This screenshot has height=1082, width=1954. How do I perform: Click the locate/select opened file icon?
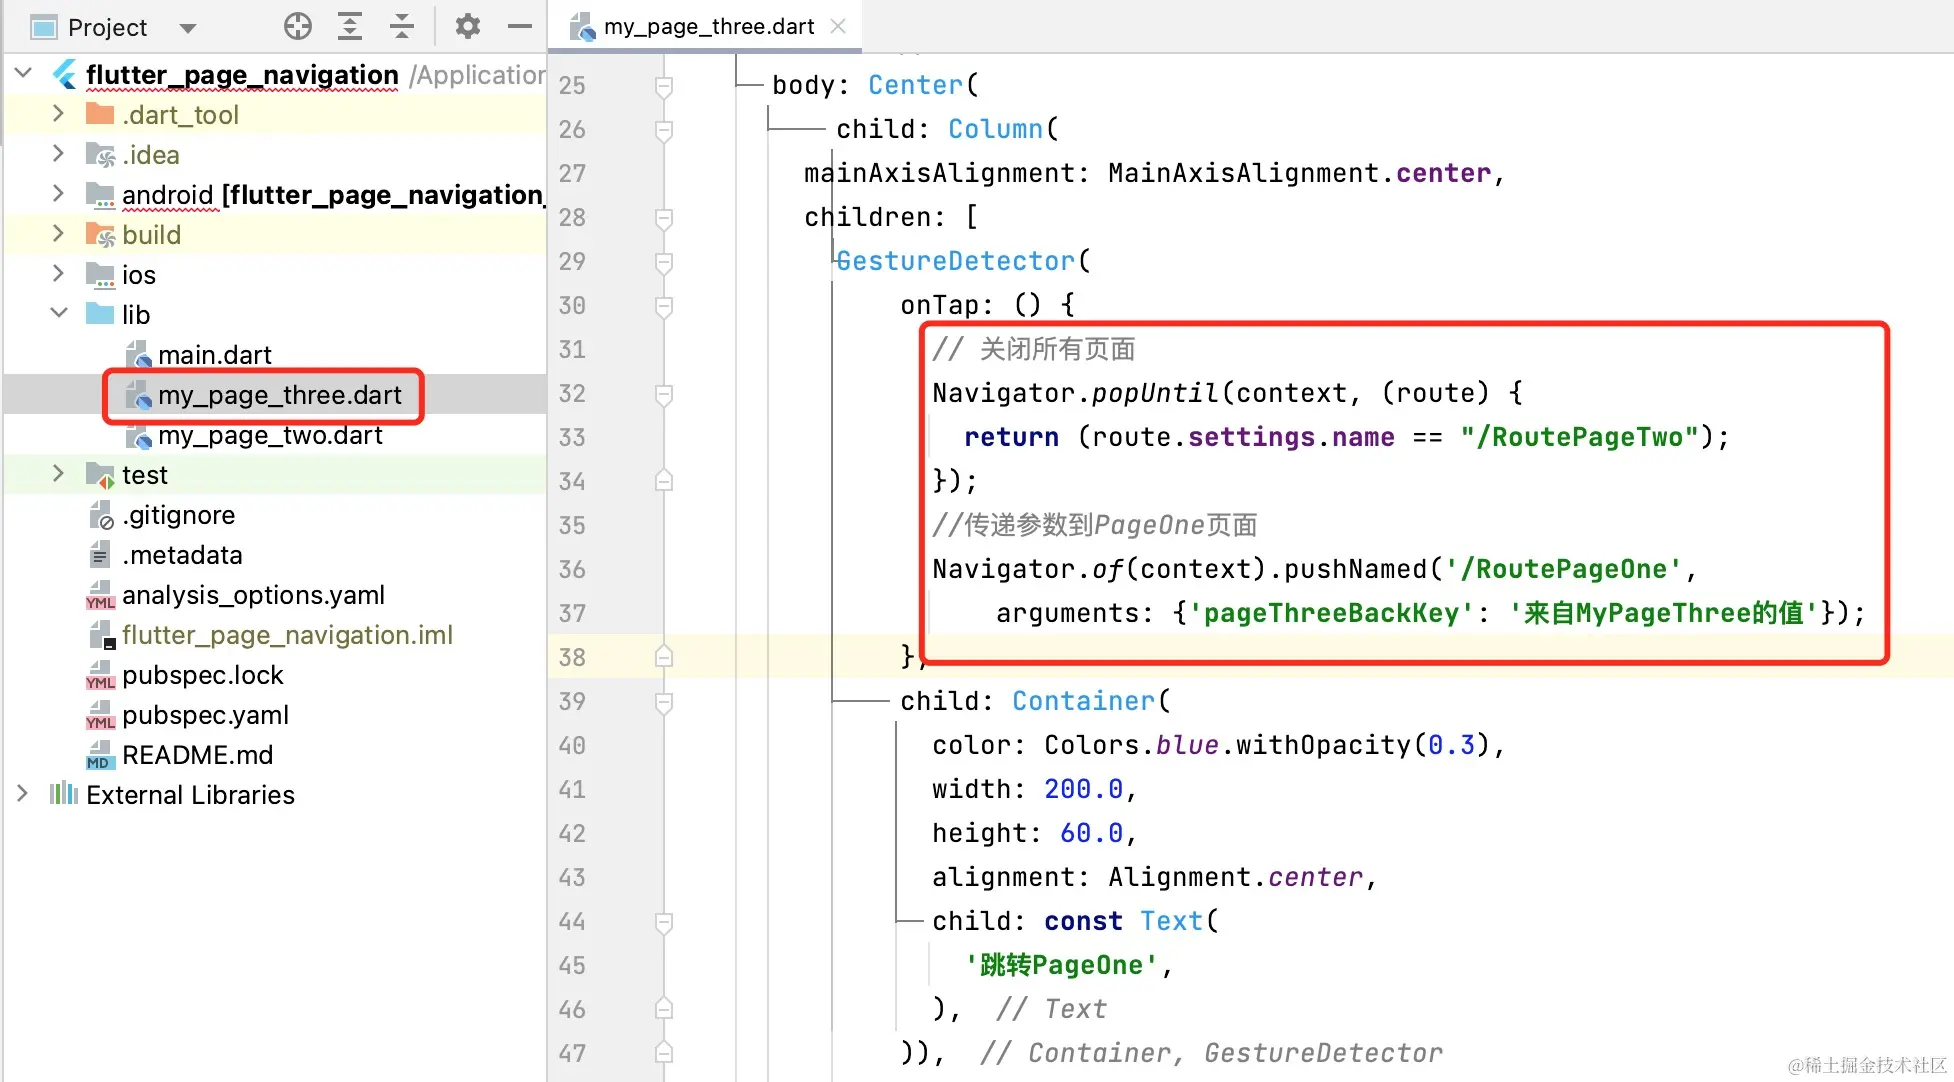tap(298, 27)
